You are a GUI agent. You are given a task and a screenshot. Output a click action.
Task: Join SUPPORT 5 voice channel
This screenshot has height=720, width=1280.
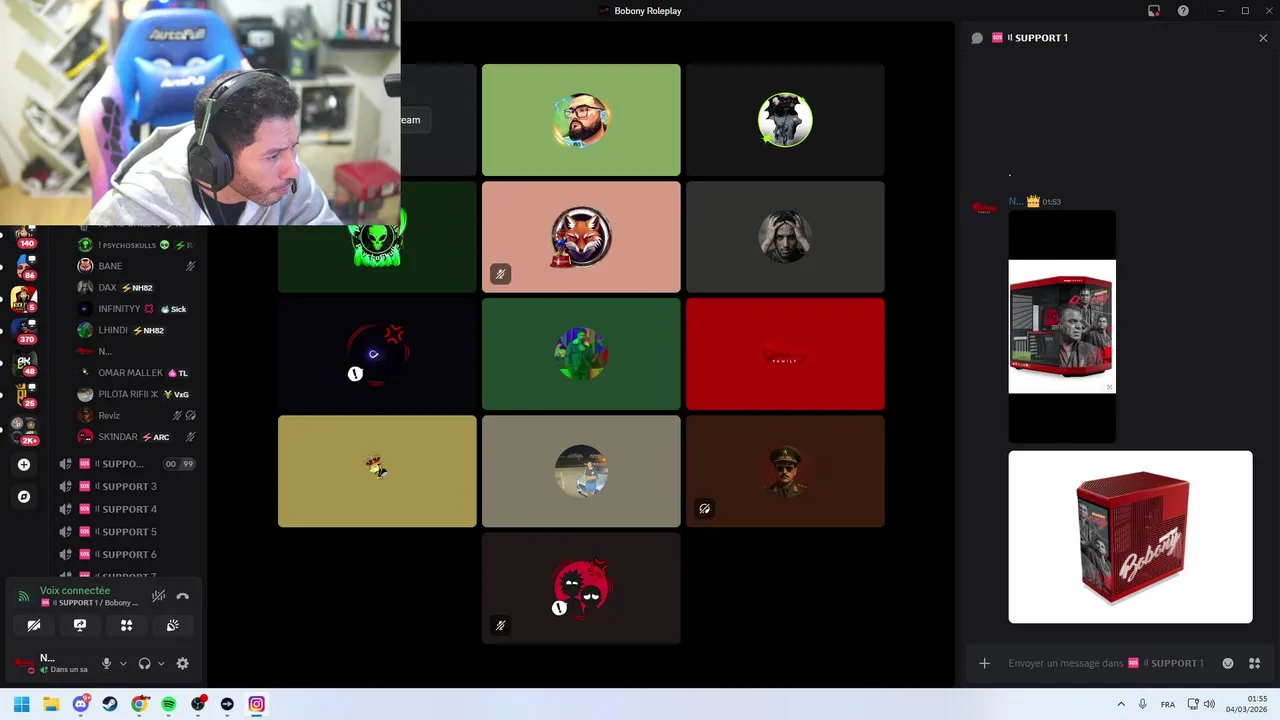click(128, 532)
